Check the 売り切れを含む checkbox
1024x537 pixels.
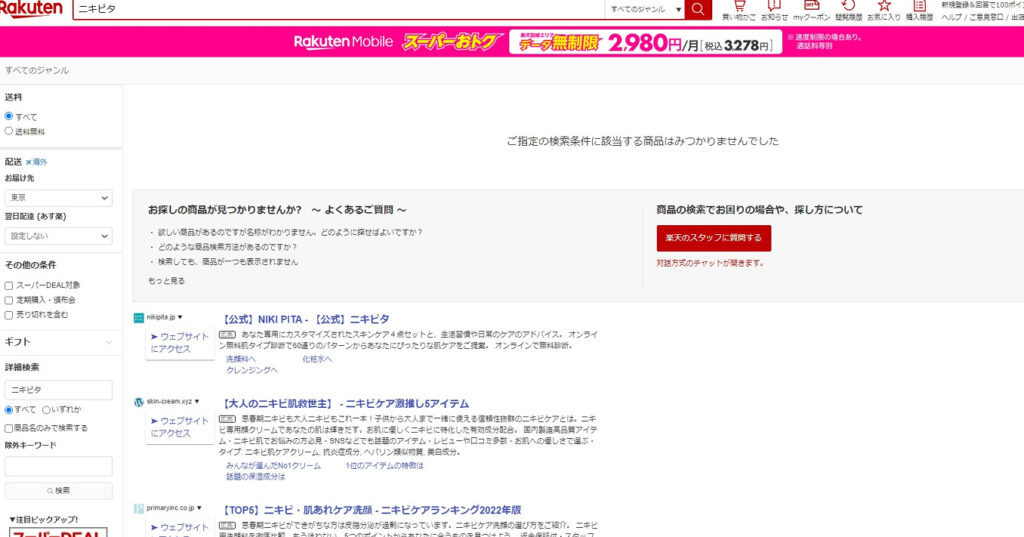tap(8, 315)
